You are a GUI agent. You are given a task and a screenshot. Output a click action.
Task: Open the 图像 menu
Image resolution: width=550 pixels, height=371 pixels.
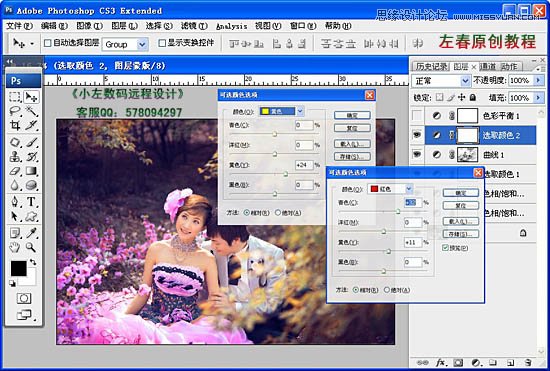coord(89,26)
